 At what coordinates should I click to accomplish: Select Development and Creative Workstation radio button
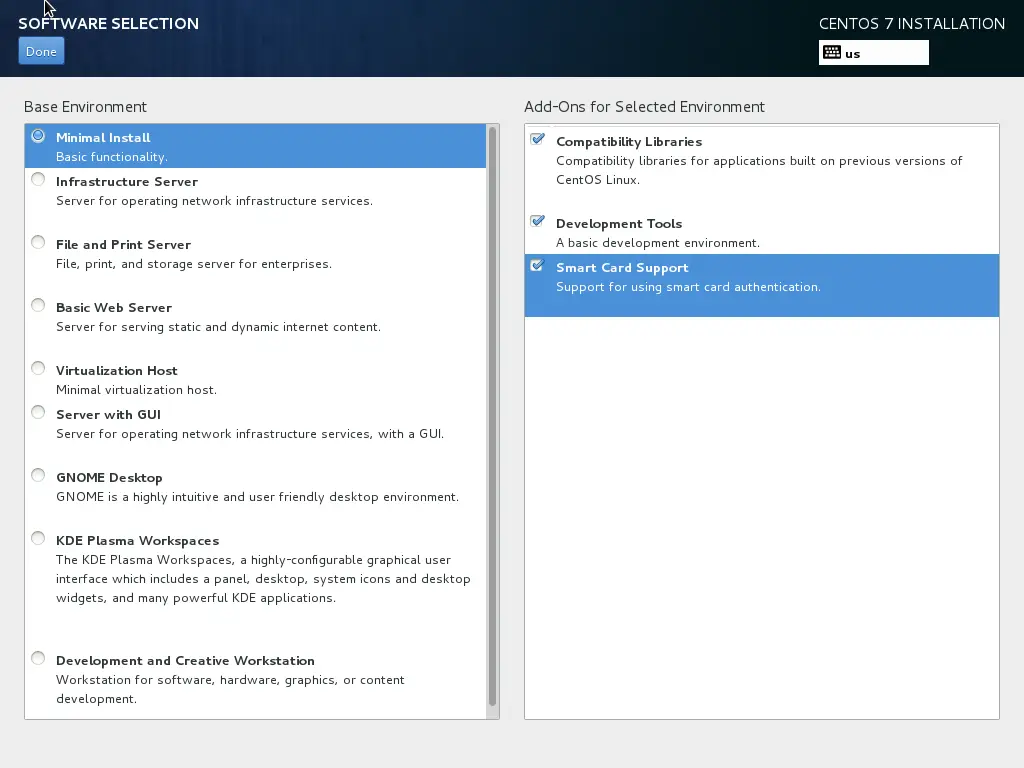tap(38, 658)
